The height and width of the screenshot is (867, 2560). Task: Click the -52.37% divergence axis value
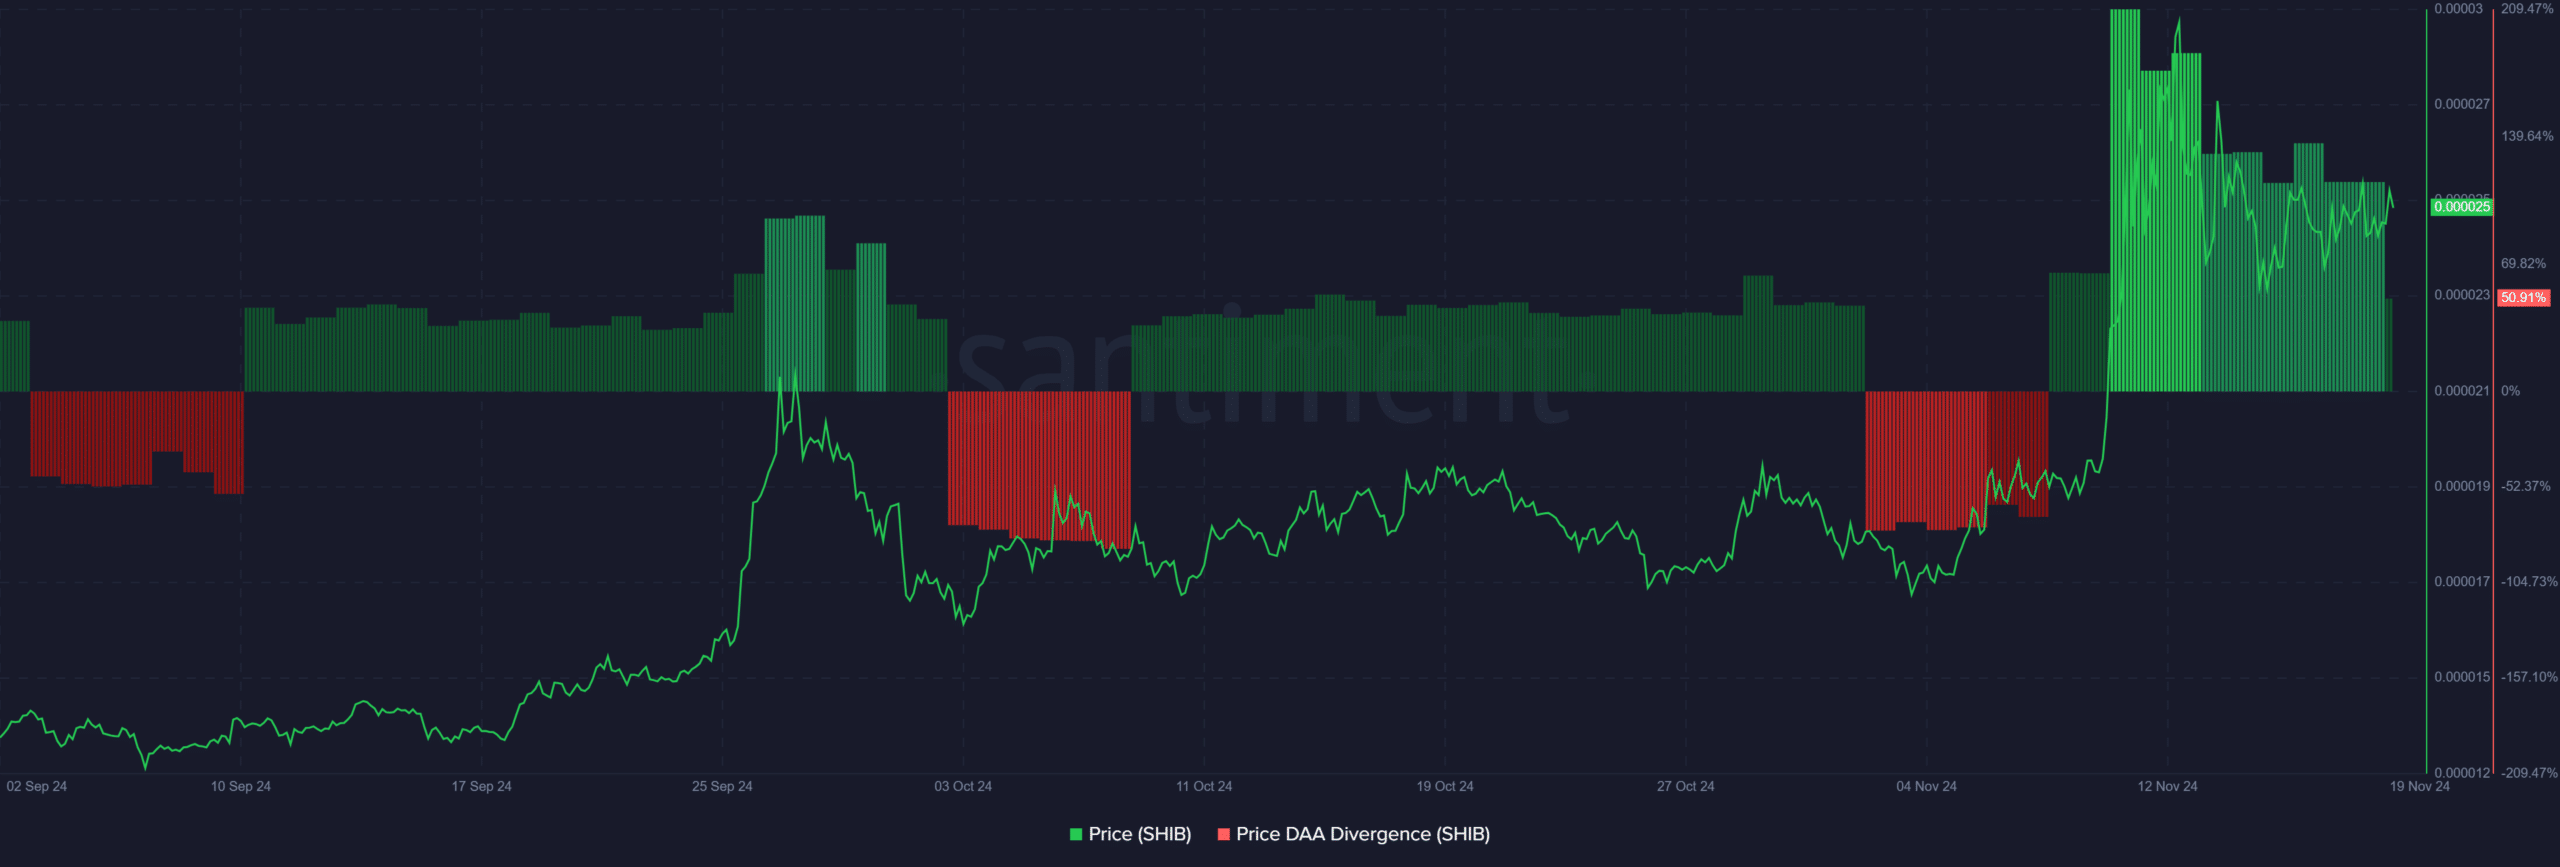tap(2525, 486)
